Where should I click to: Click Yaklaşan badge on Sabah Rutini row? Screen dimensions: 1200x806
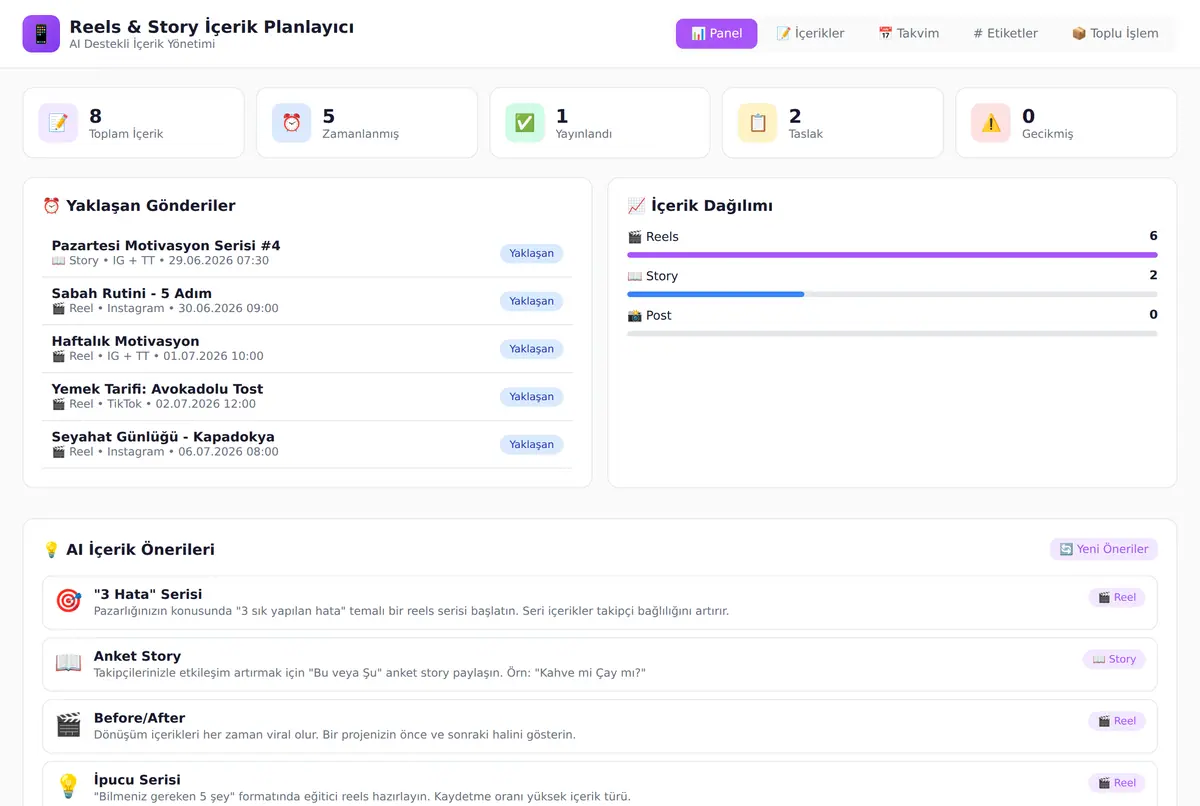coord(531,301)
